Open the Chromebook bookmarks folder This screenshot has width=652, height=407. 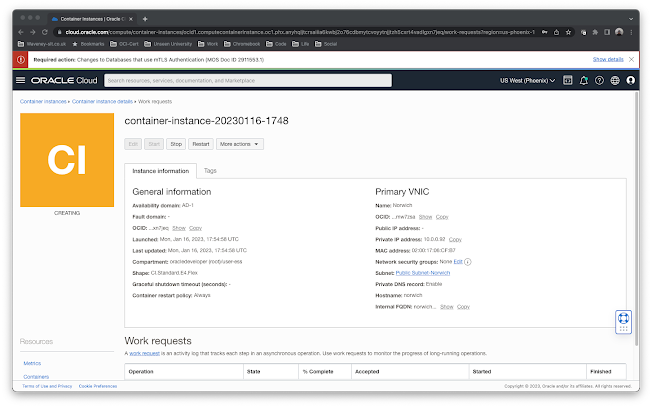point(242,44)
